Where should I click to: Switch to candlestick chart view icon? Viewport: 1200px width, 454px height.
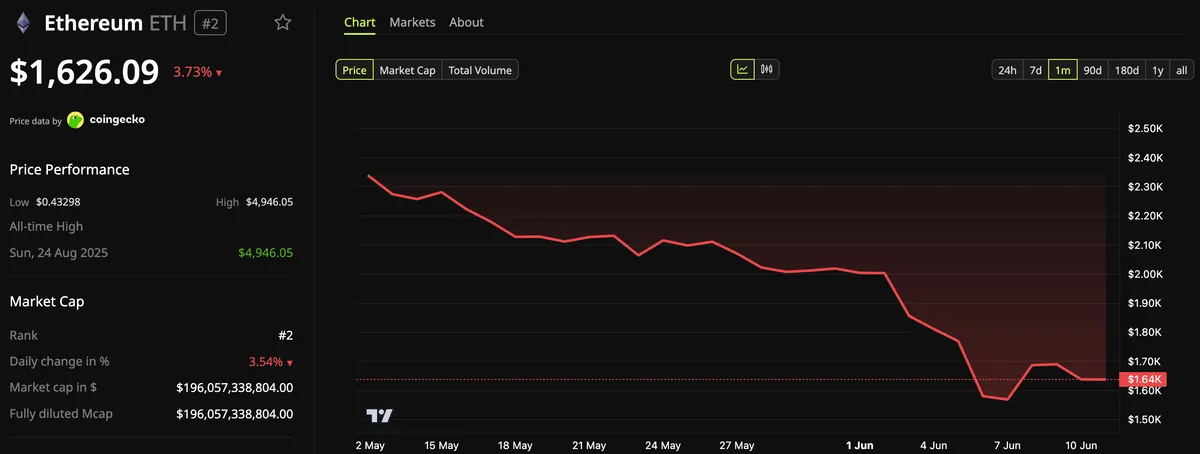768,70
